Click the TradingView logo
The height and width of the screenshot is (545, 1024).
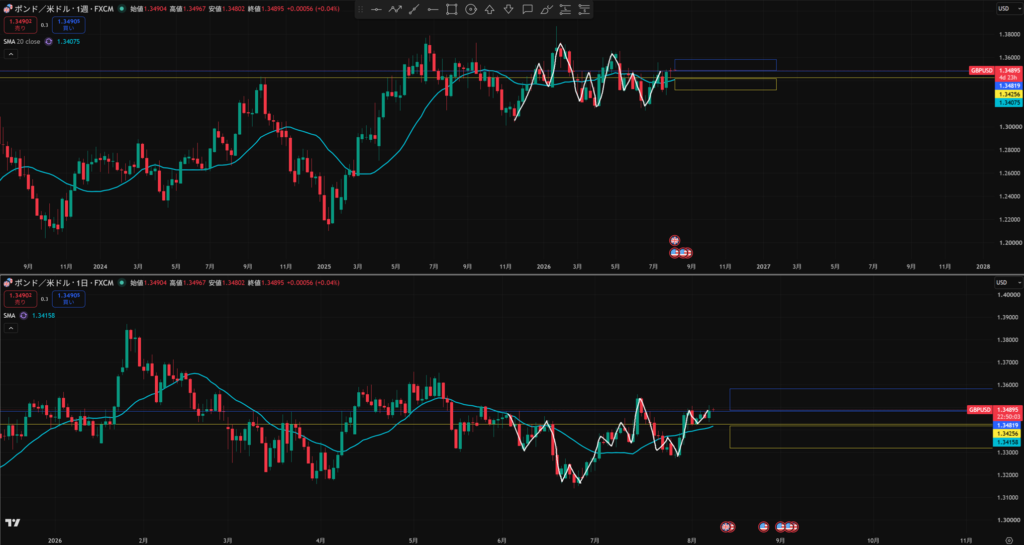click(x=12, y=523)
